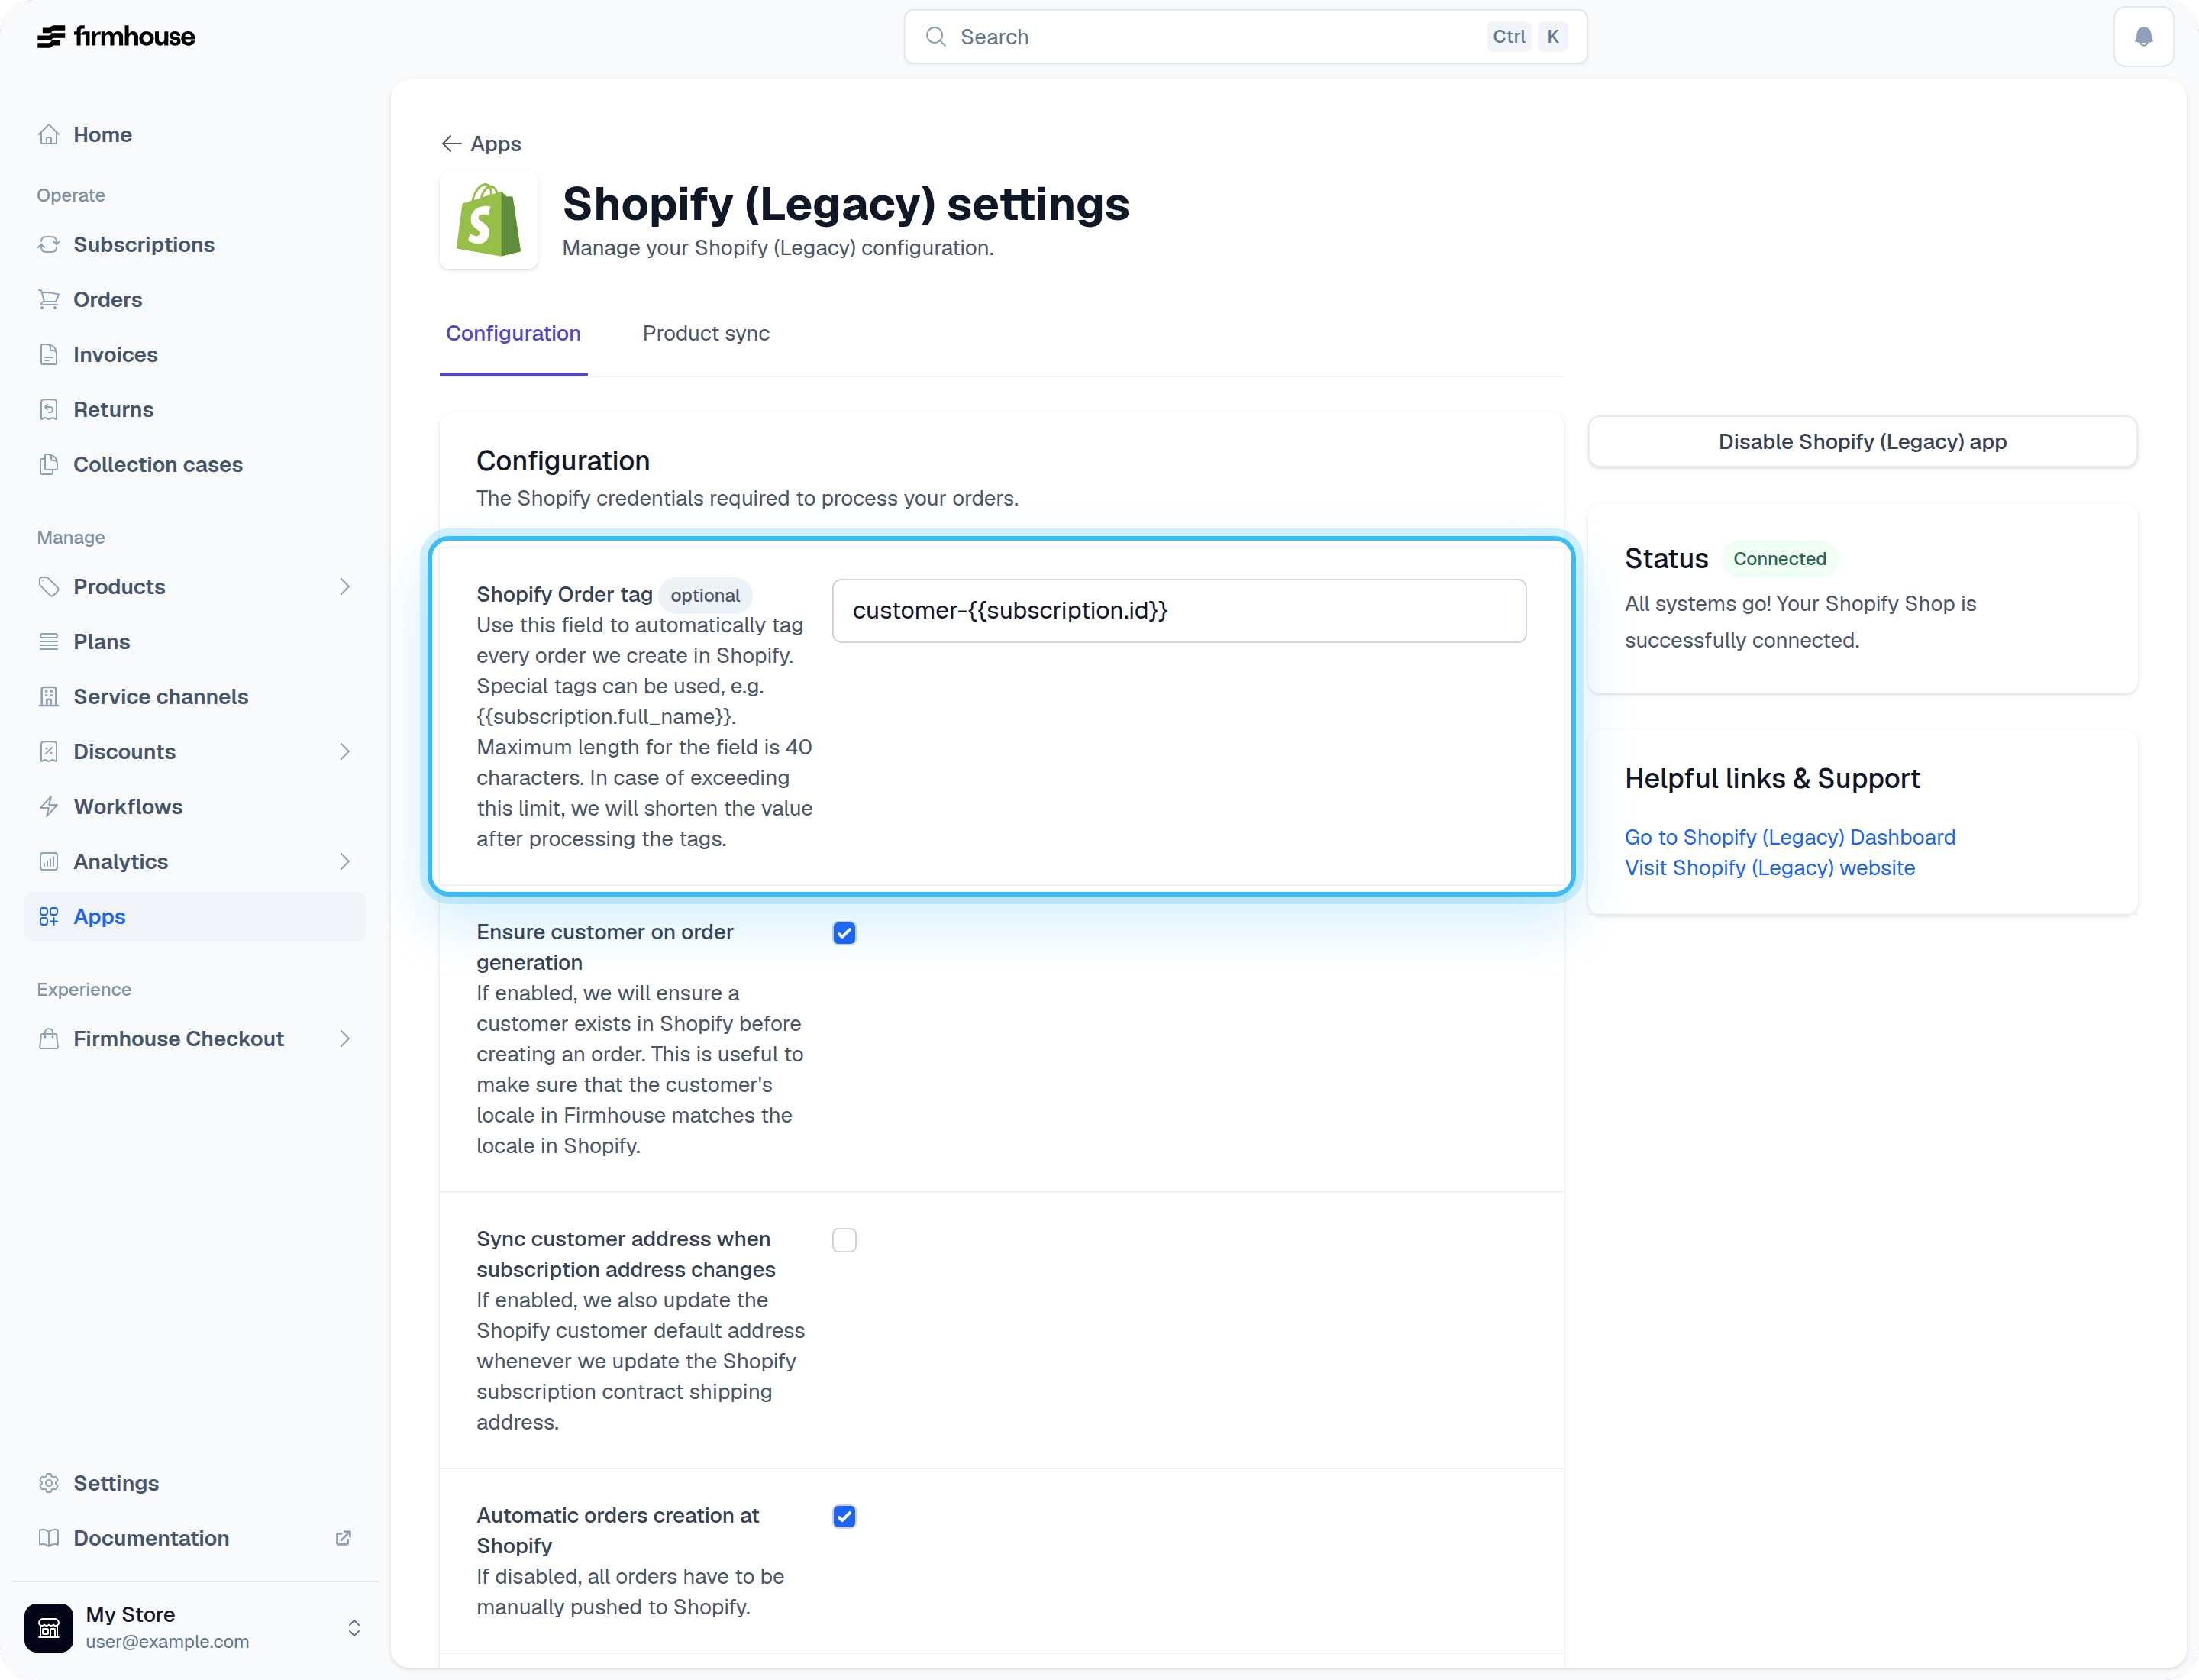This screenshot has width=2199, height=1680.
Task: Click the Collection cases icon
Action: coord(49,464)
